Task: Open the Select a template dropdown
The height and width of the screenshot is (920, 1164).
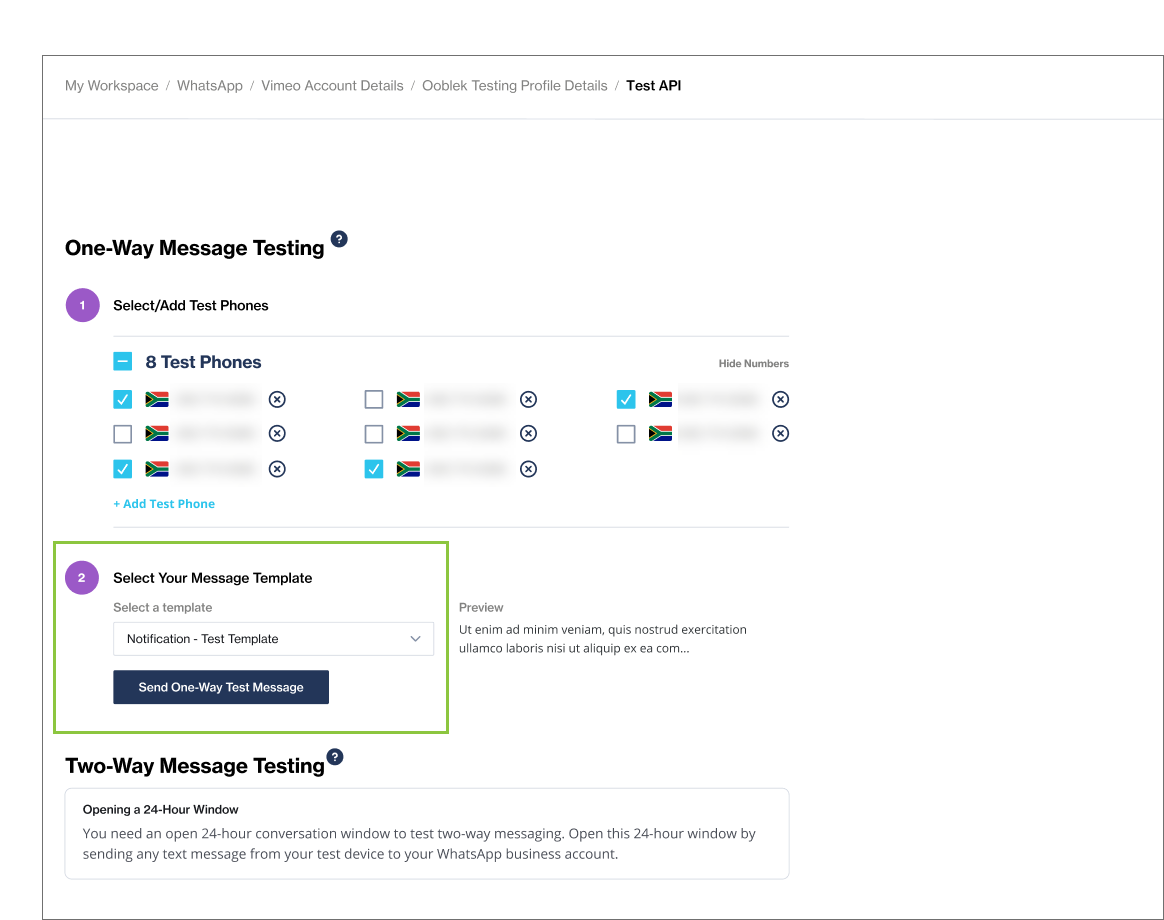Action: click(273, 639)
